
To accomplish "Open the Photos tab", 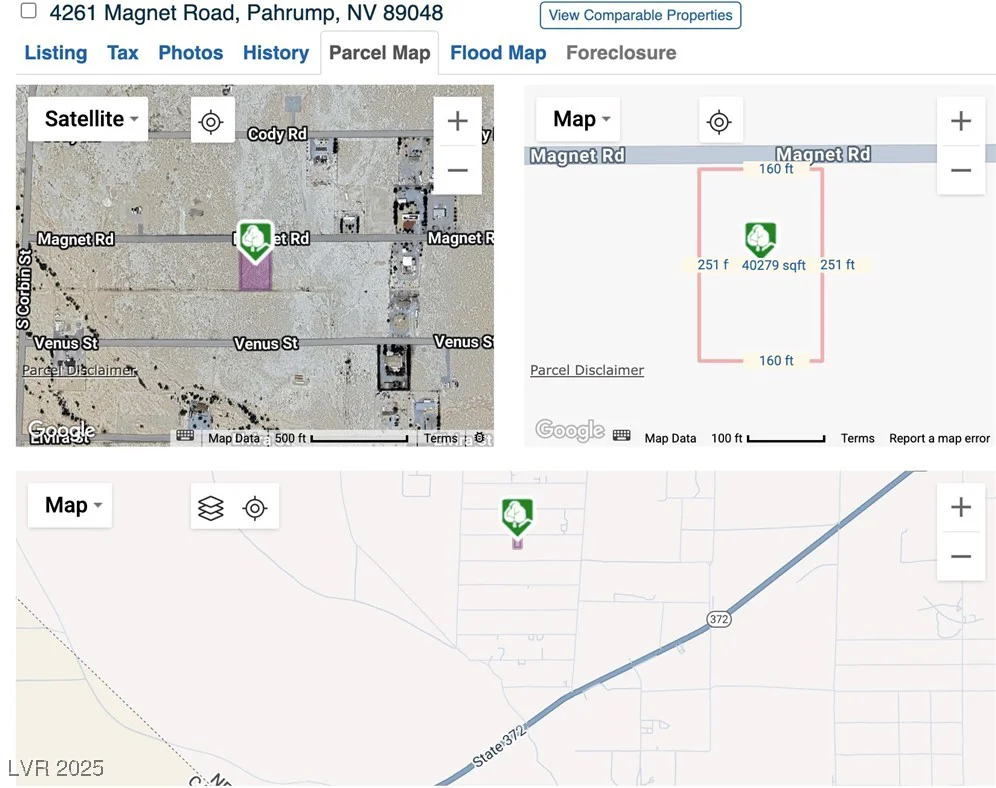I will [x=191, y=53].
